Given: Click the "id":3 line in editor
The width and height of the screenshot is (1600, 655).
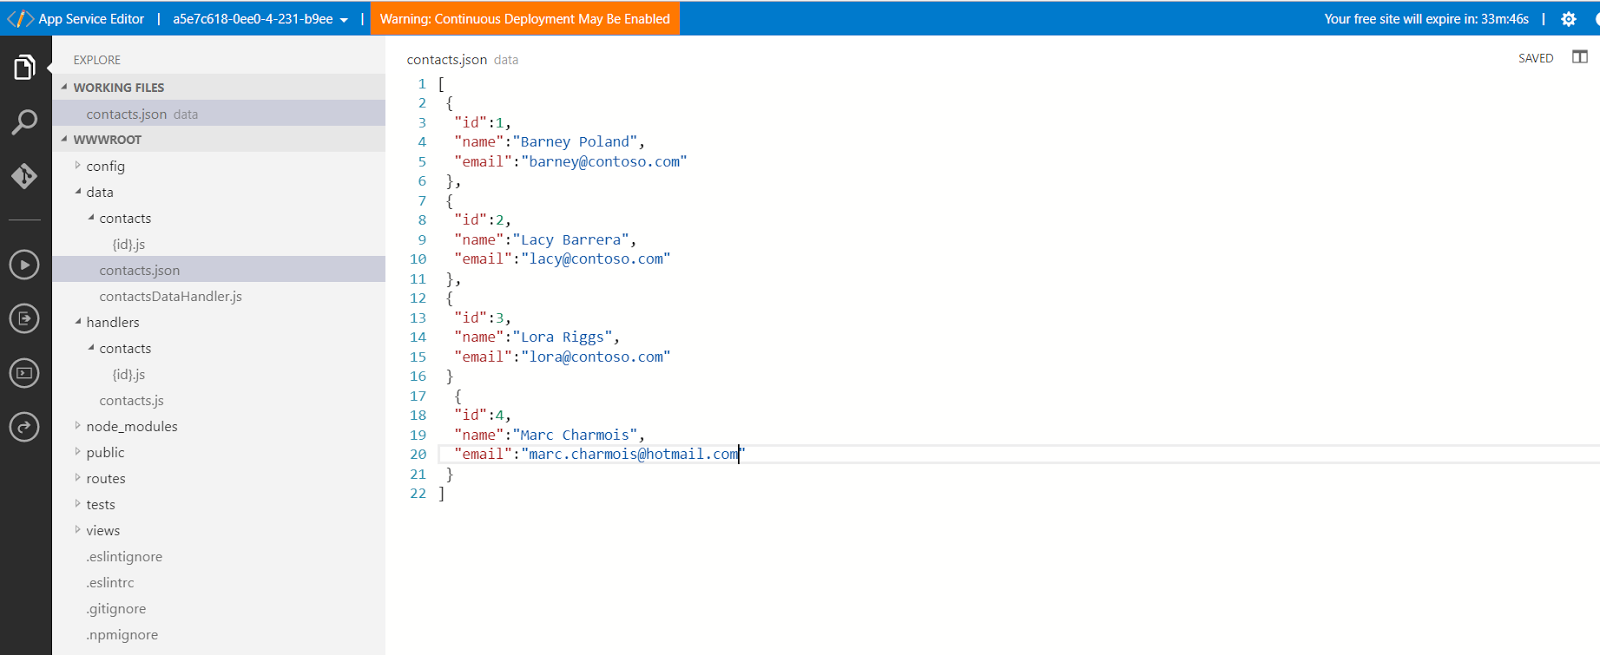Looking at the screenshot, I should click(482, 318).
